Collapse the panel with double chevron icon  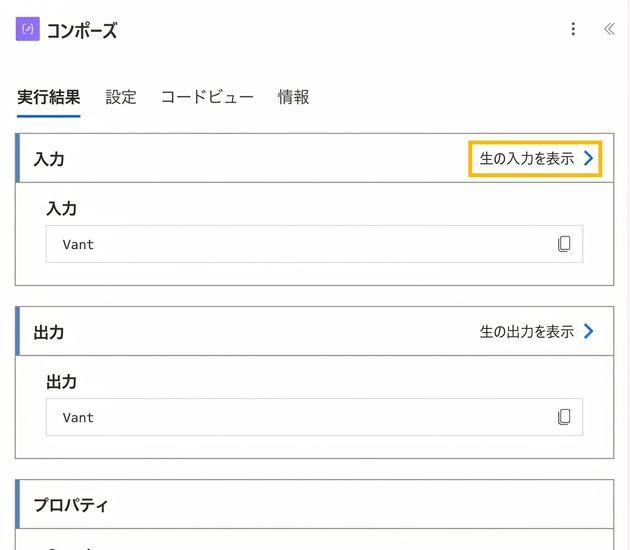tap(609, 29)
